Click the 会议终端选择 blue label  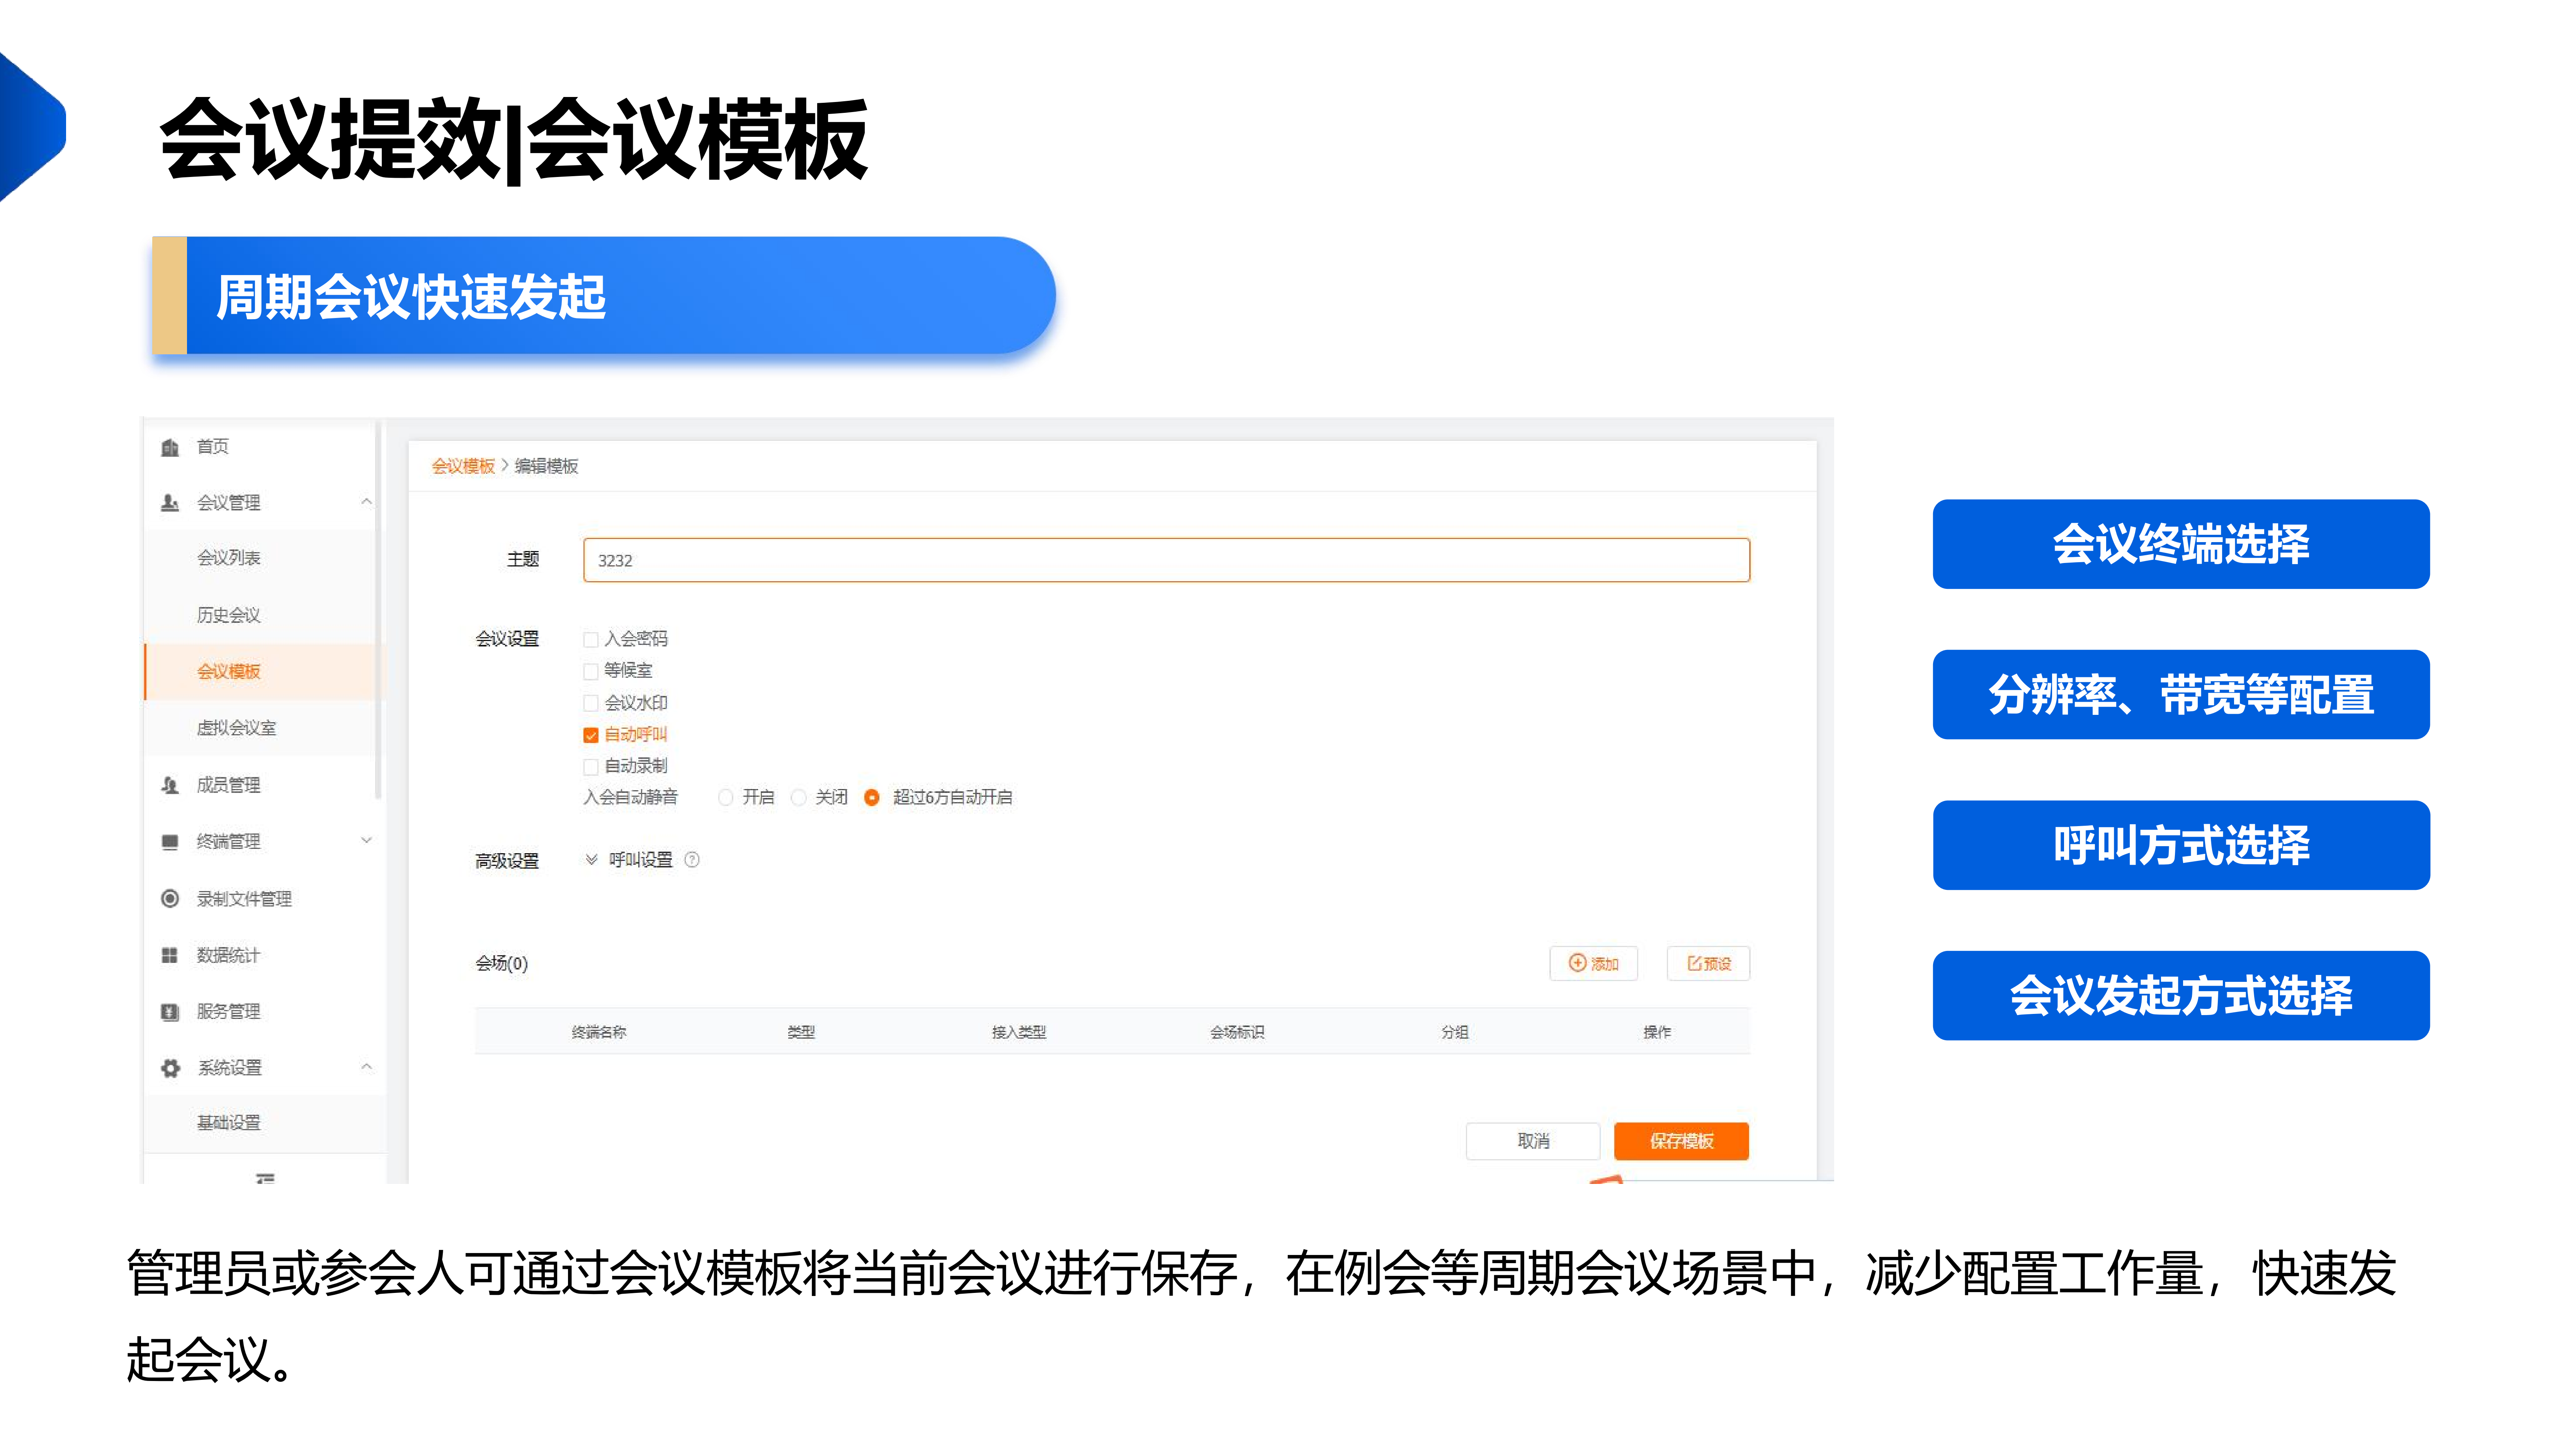pyautogui.click(x=2181, y=544)
